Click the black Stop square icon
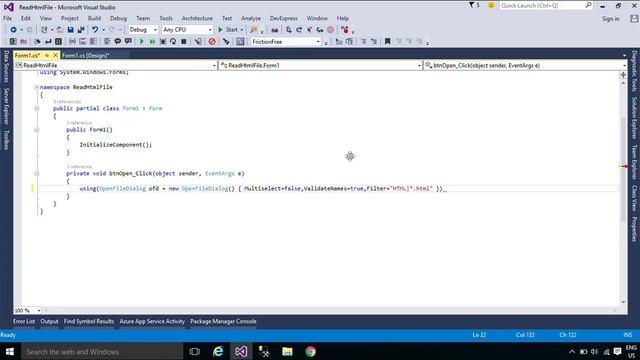Viewport: 640px width, 360px height. tap(184, 42)
